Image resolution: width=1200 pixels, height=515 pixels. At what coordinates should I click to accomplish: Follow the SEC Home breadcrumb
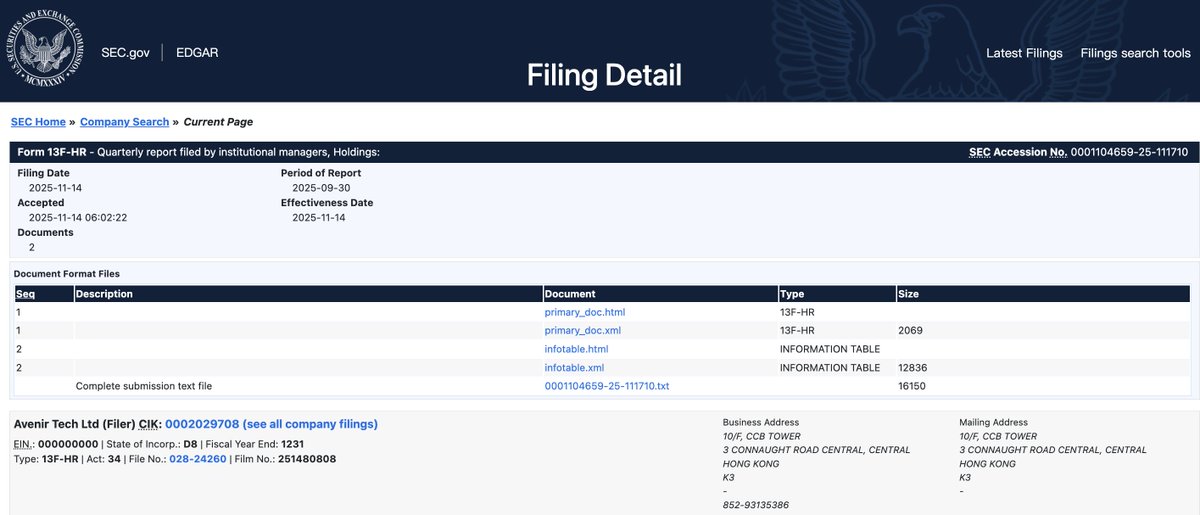point(38,122)
